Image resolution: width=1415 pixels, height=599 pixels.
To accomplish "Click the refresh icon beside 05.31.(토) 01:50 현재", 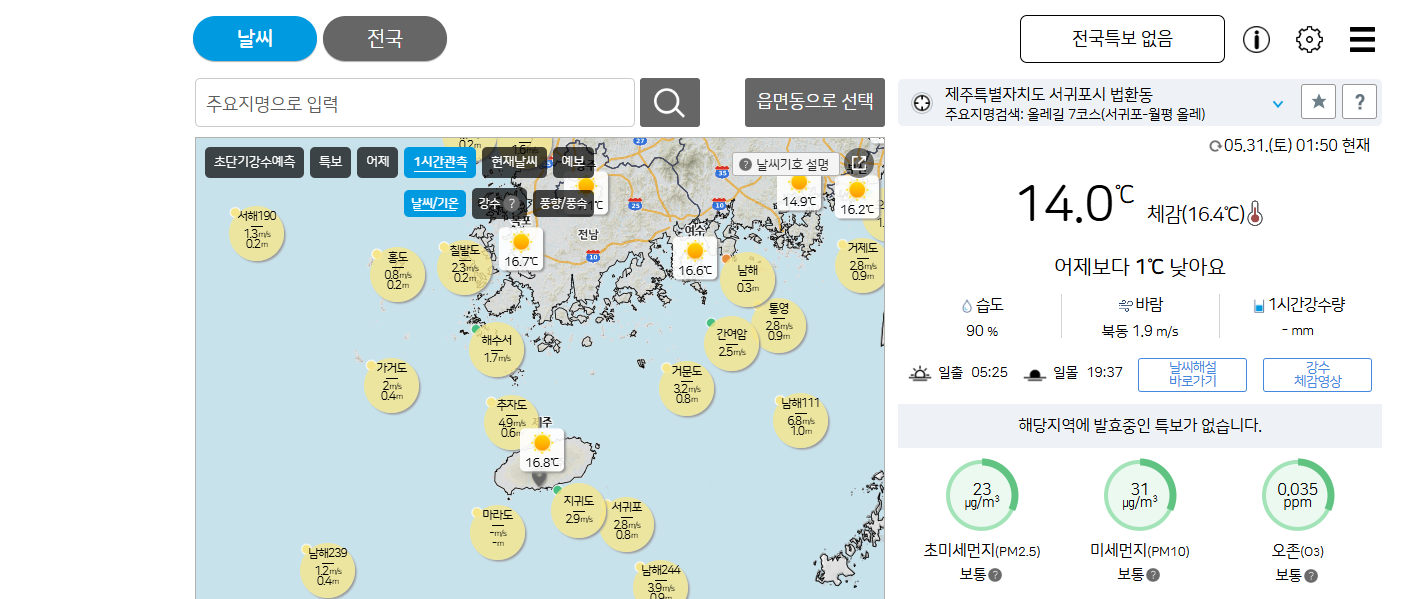I will (1215, 146).
